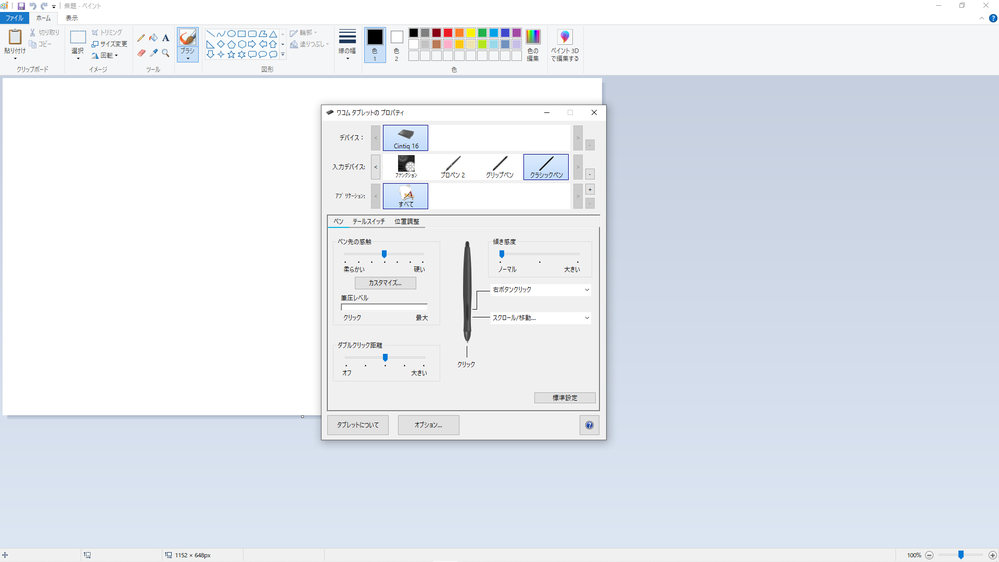The height and width of the screenshot is (562, 999).
Task: Switch to the ホーム ribbon tab
Action: point(43,18)
